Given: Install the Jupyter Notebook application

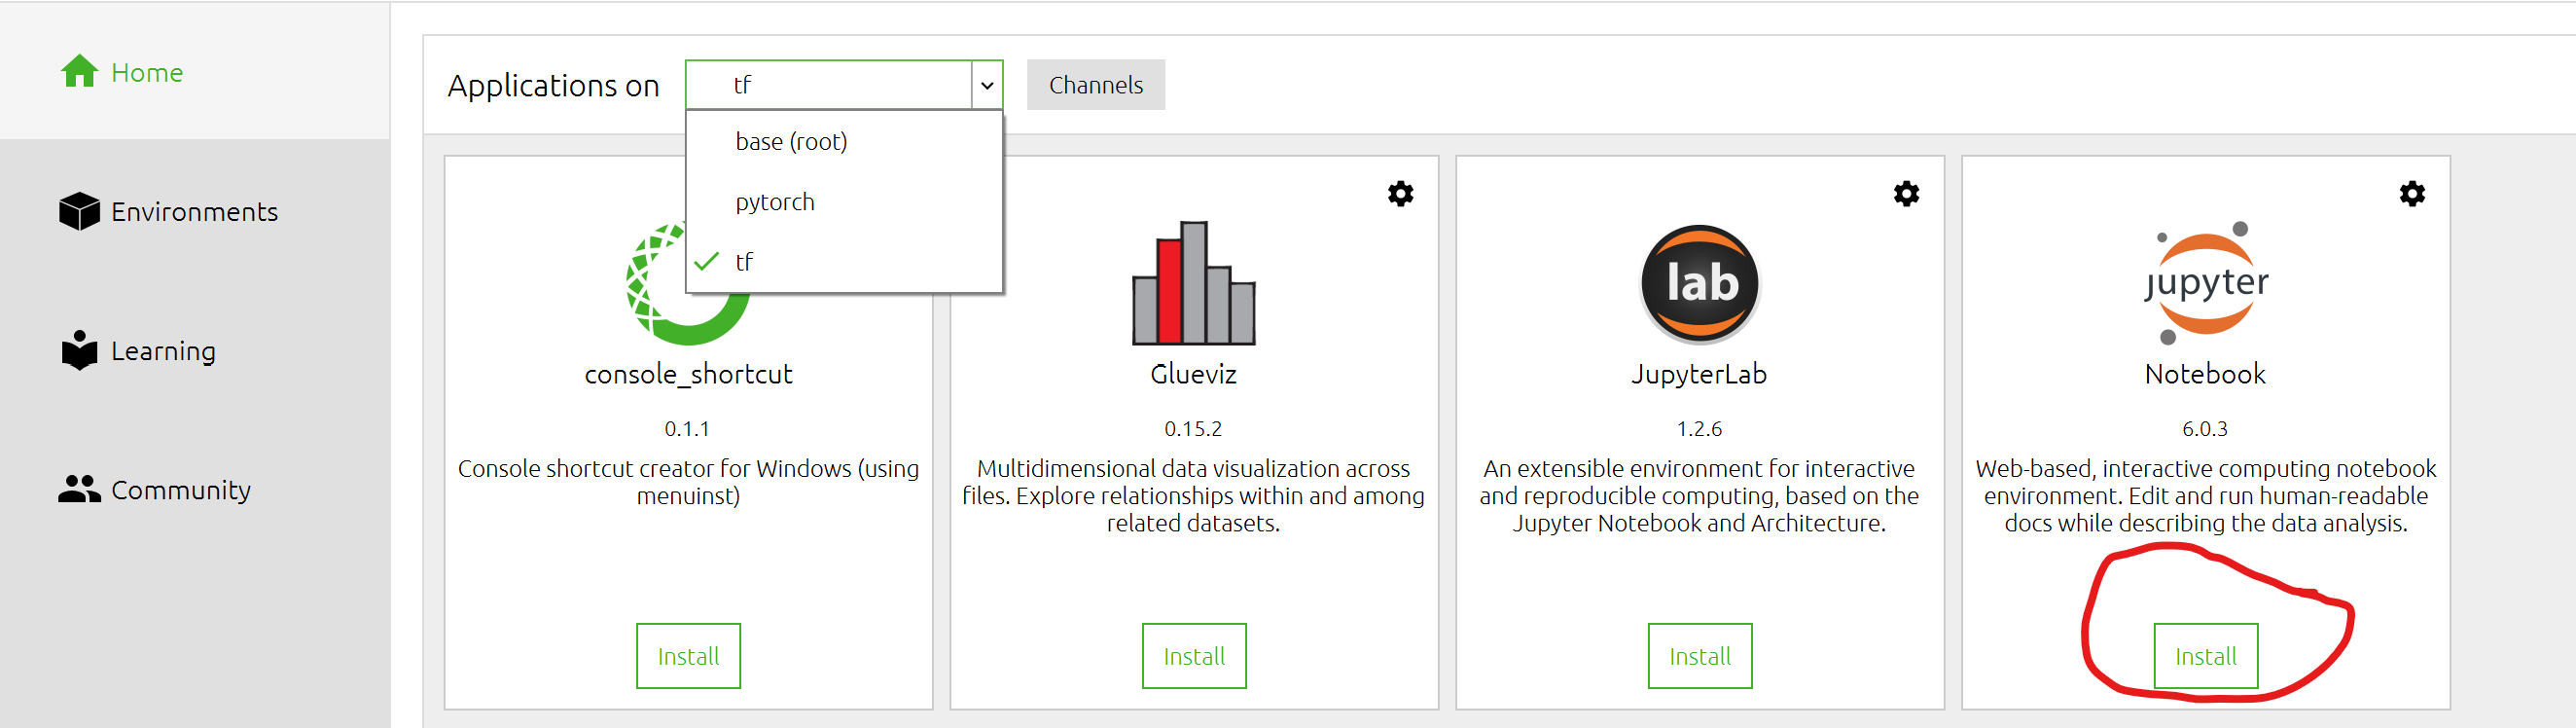Looking at the screenshot, I should [x=2205, y=656].
